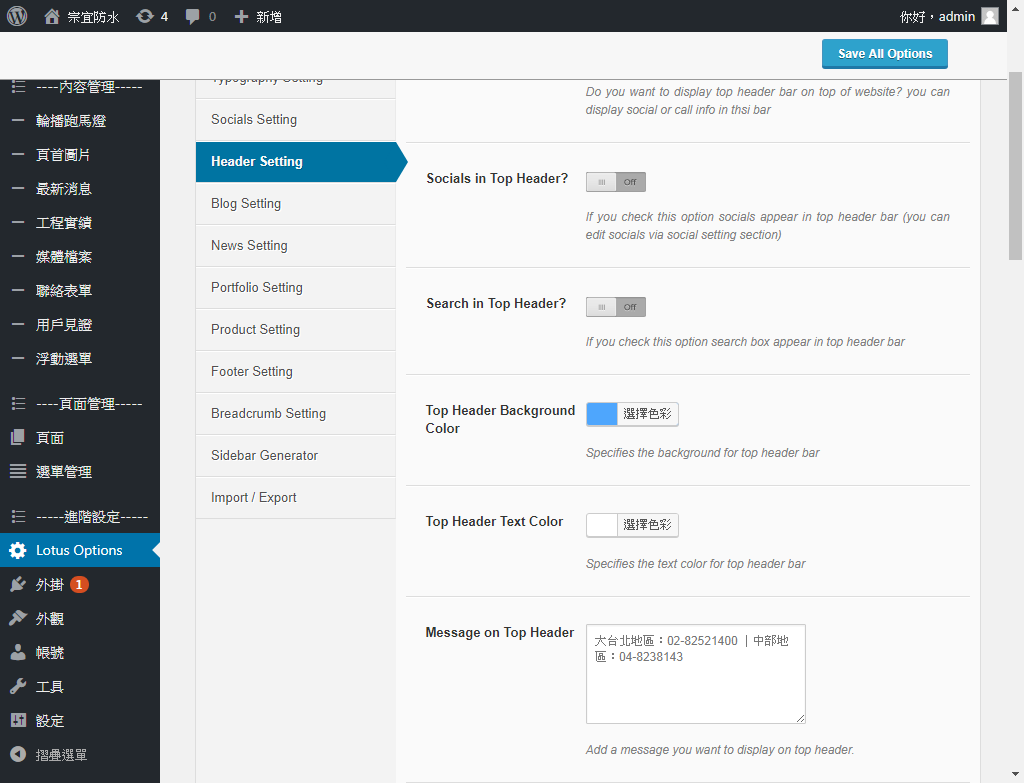The width and height of the screenshot is (1024, 783).
Task: Click the sliders icon beside 設定
Action: click(x=18, y=720)
